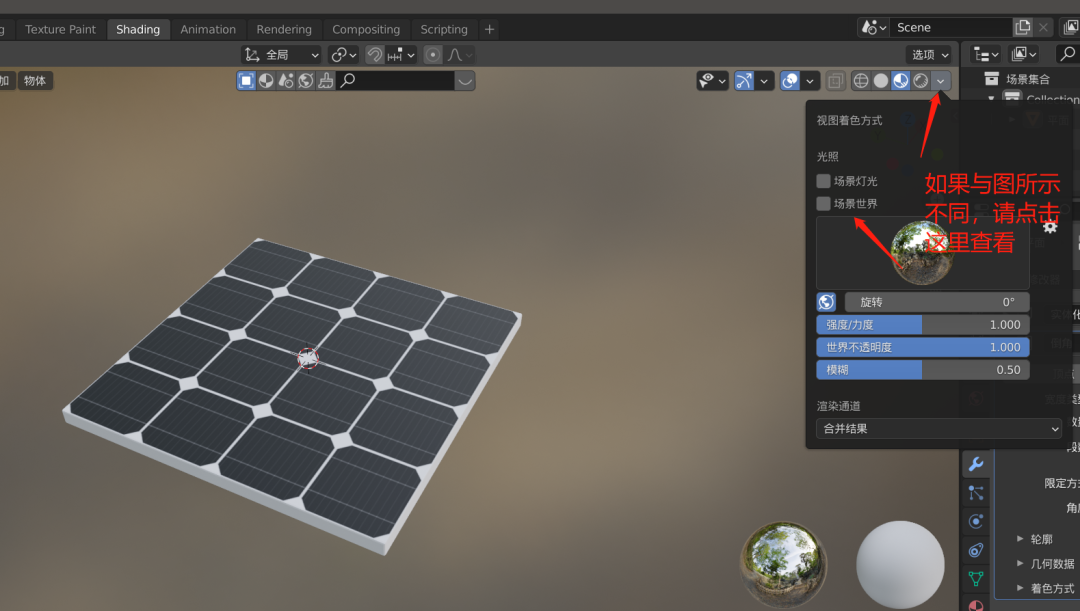
Task: Open the particles properties tab
Action: (976, 493)
